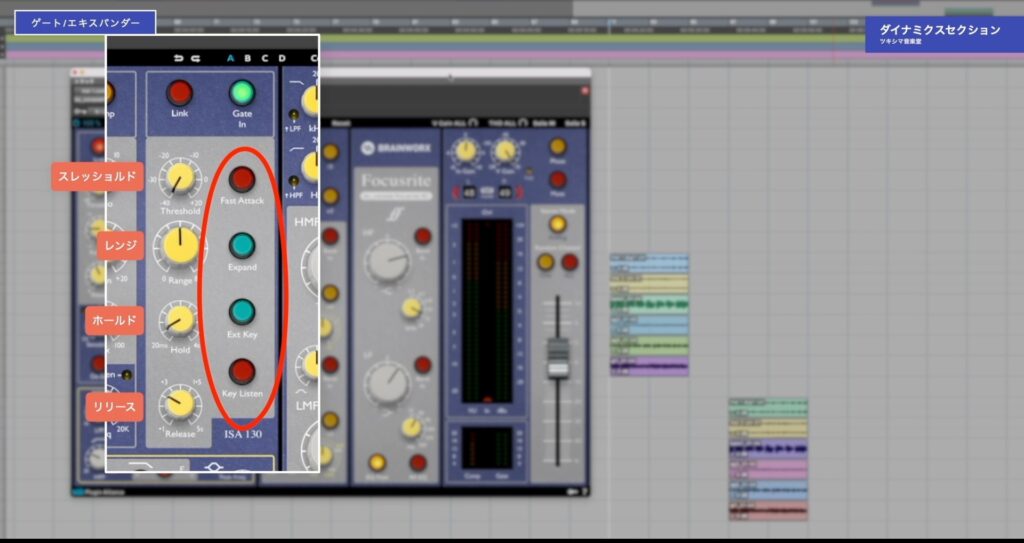Click the redo arrow in the plugin toolbar
1024x543 pixels.
pyautogui.click(x=196, y=58)
